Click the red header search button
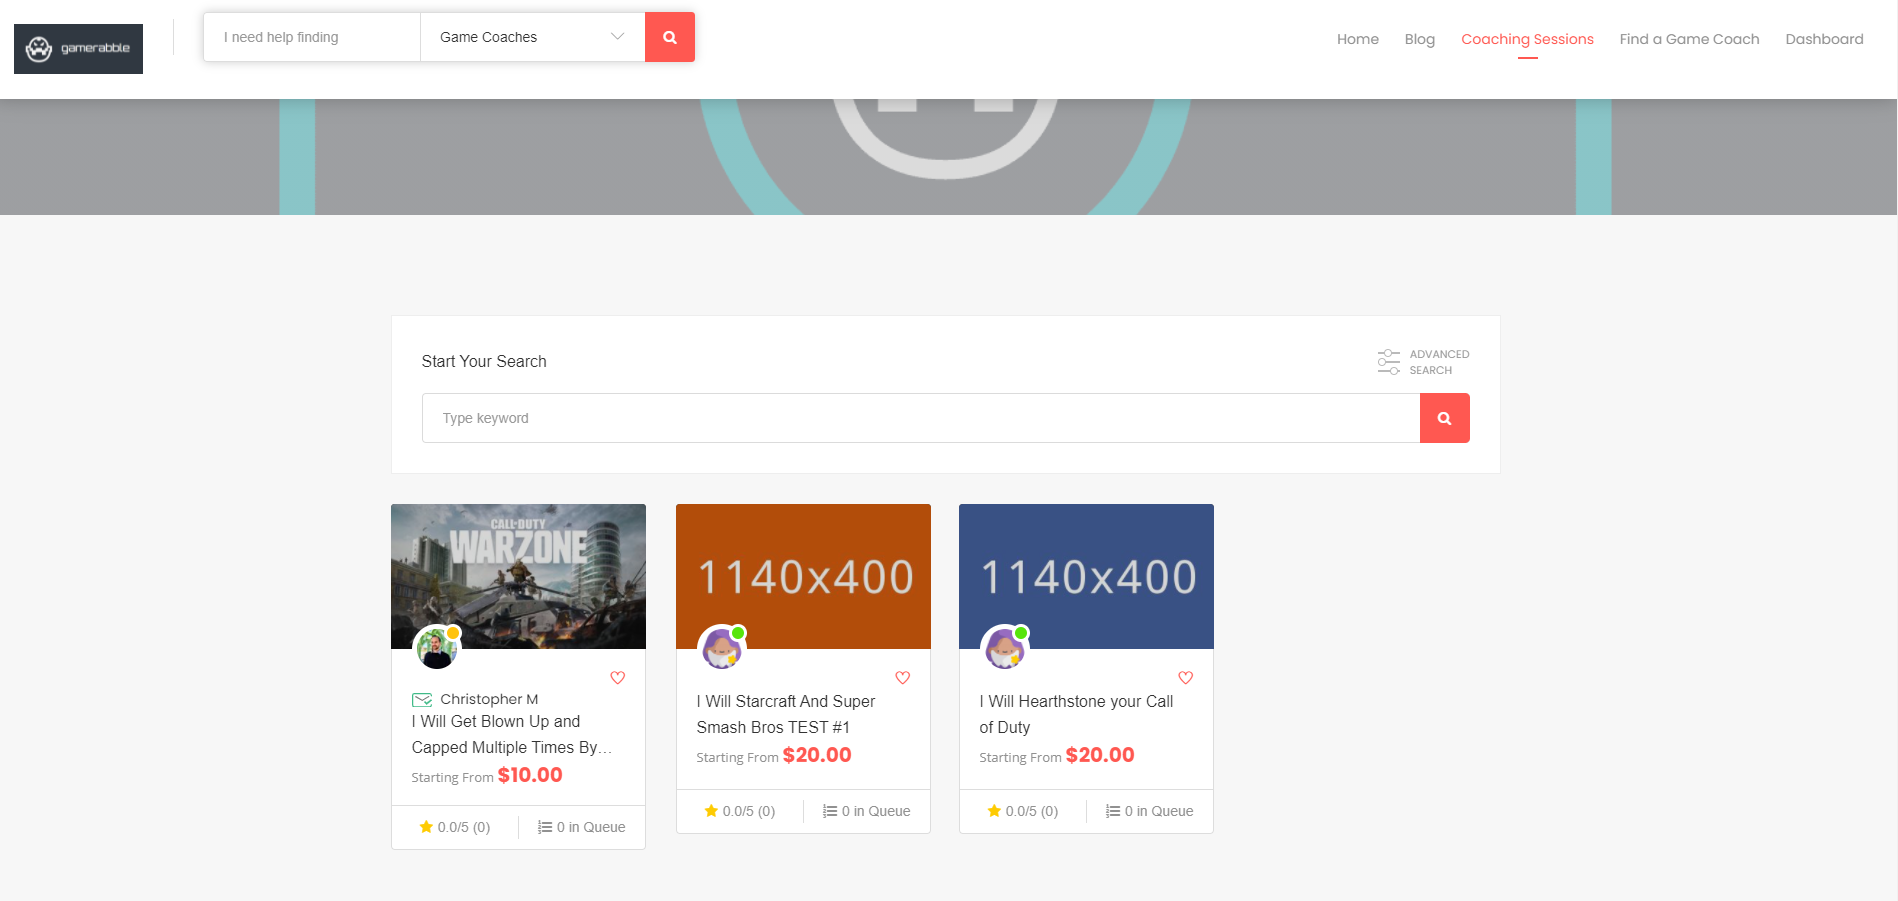Viewport: 1898px width, 901px height. 670,37
